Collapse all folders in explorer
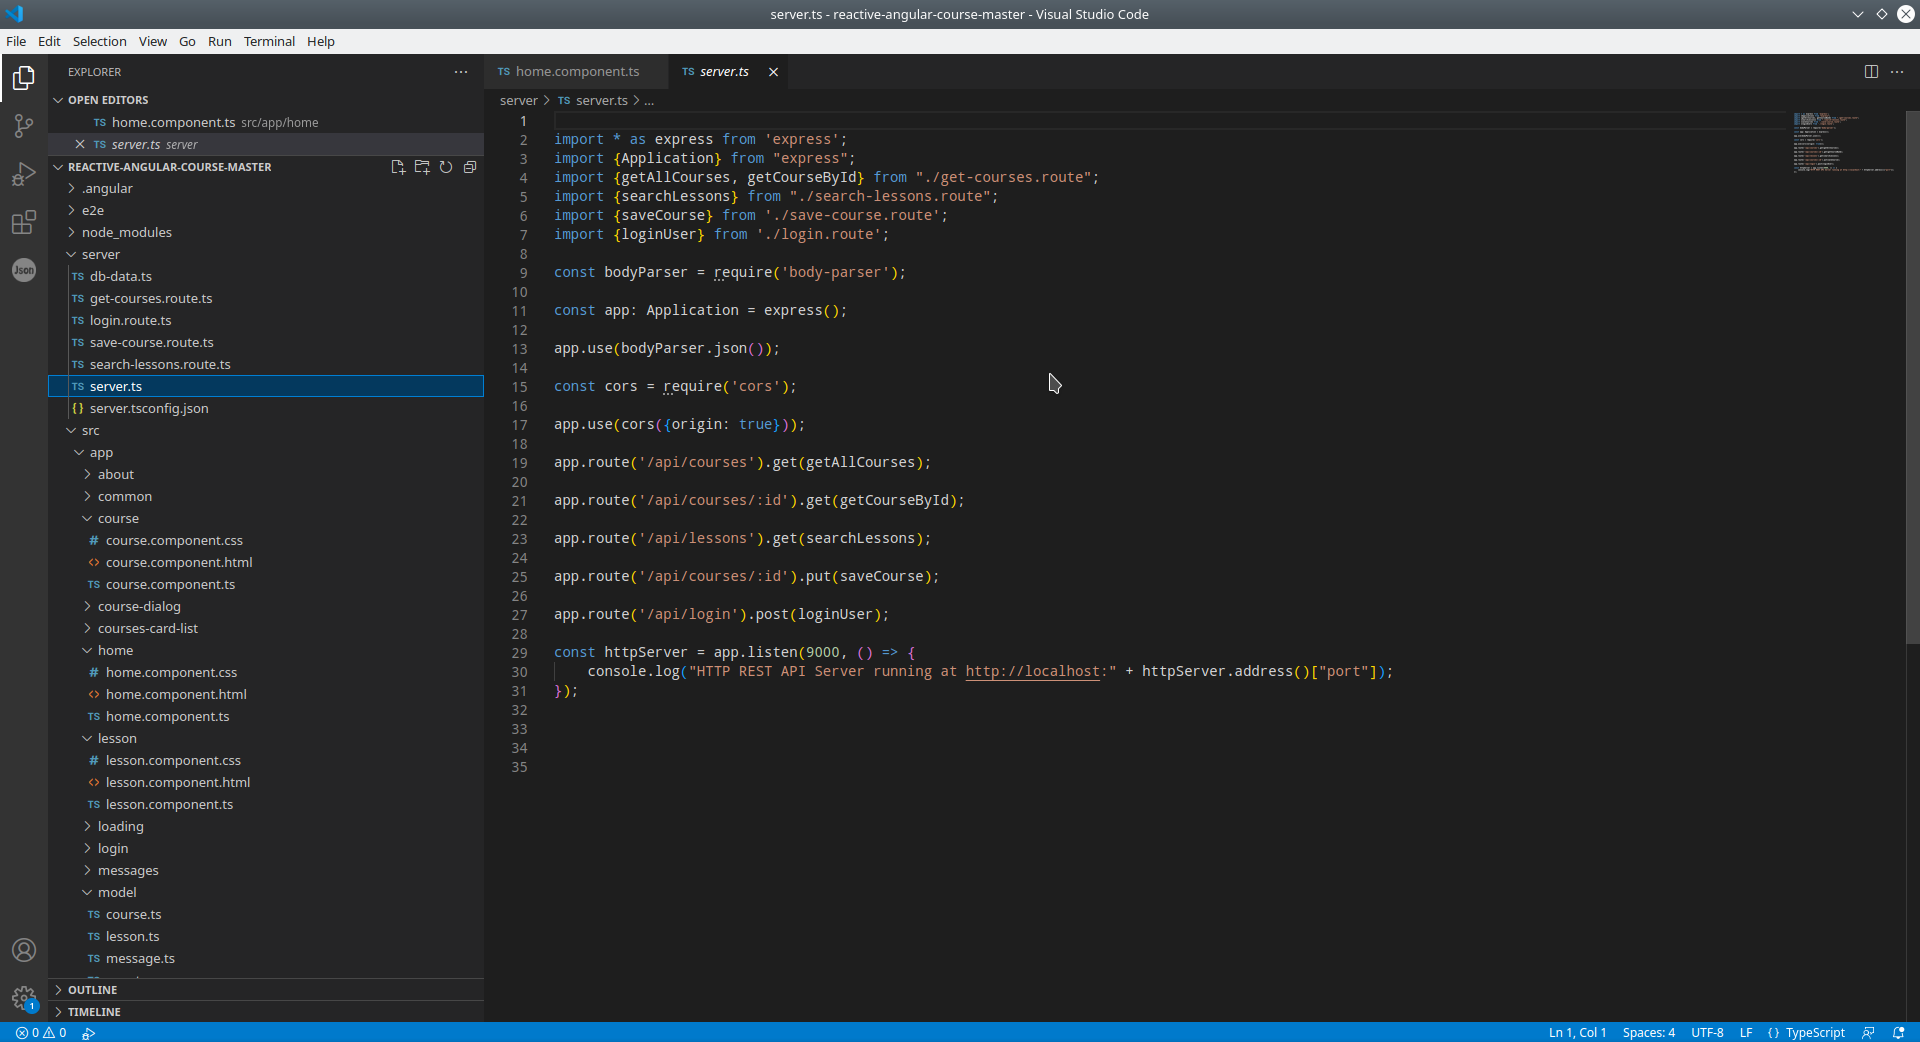1920x1042 pixels. tap(470, 167)
